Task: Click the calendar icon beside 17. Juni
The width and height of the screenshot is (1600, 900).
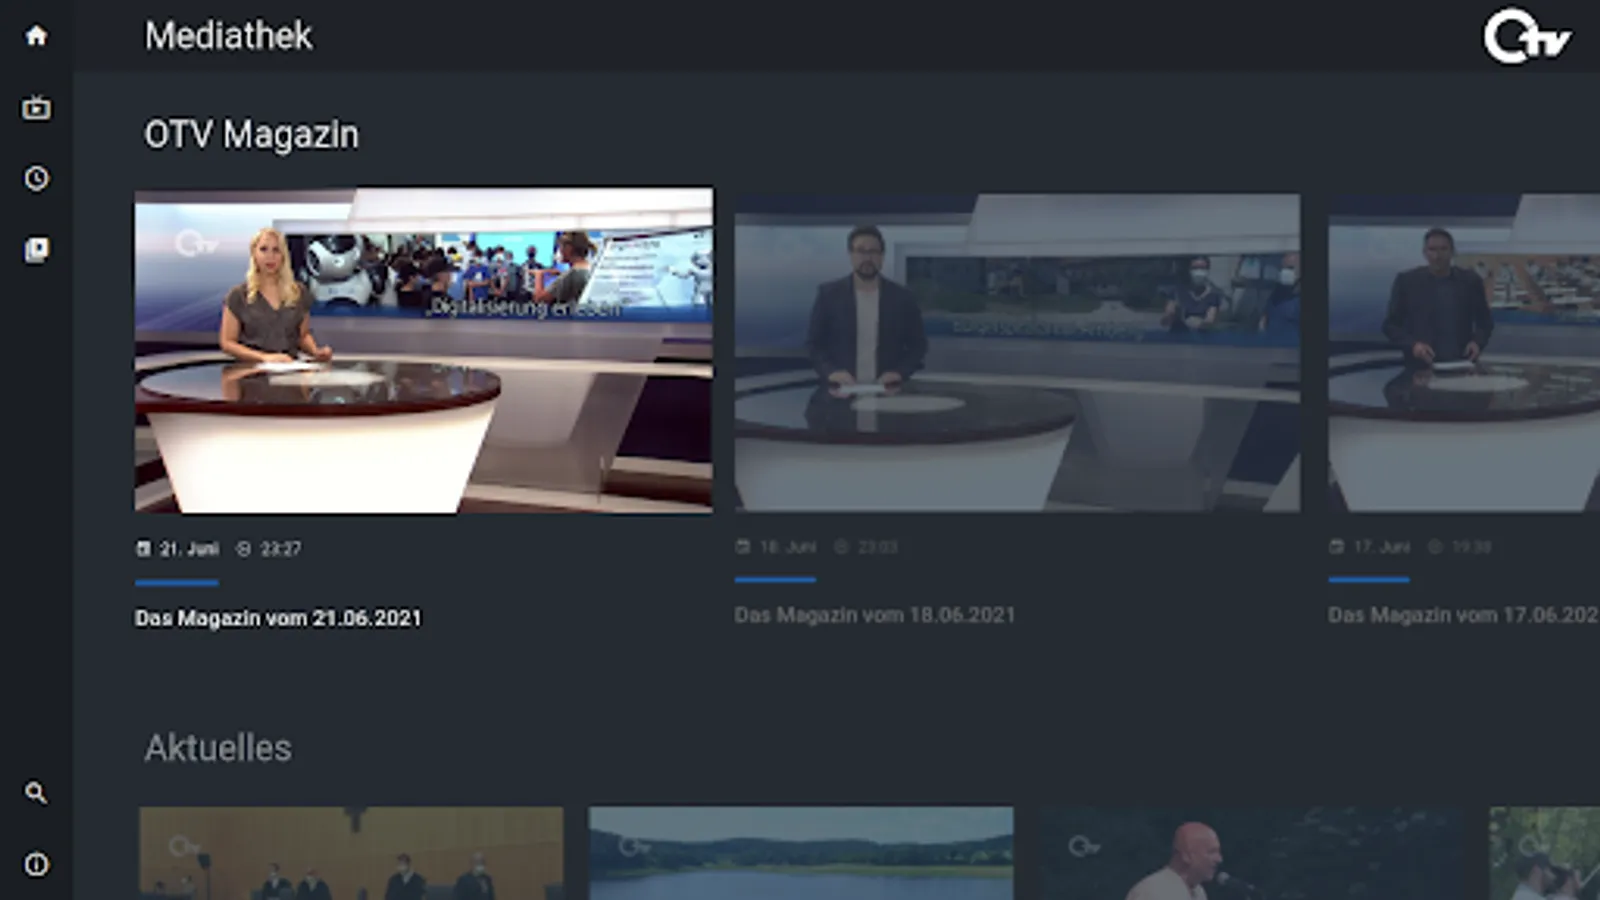Action: [x=1337, y=546]
